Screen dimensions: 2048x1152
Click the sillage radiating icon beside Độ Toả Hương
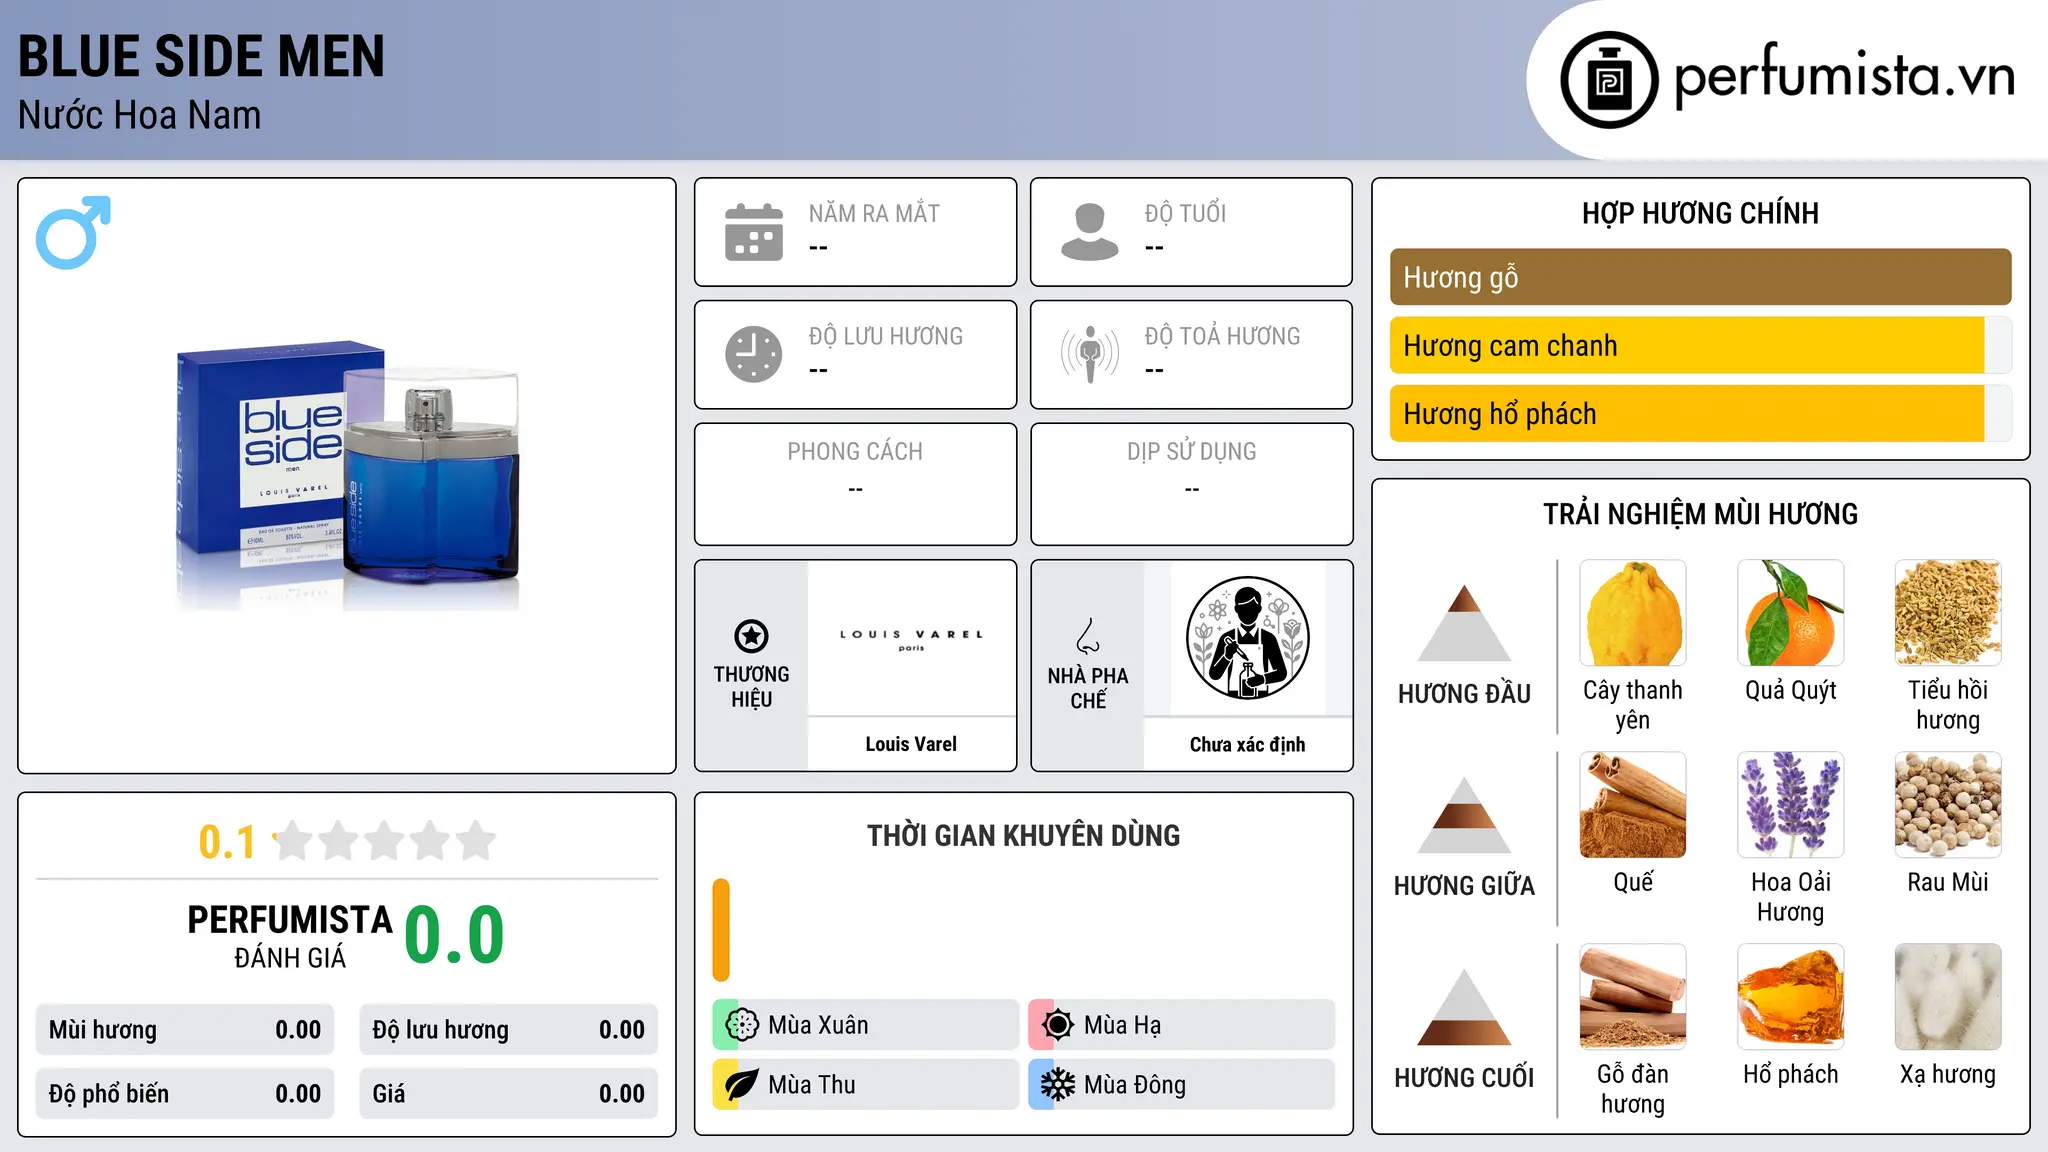click(1090, 354)
